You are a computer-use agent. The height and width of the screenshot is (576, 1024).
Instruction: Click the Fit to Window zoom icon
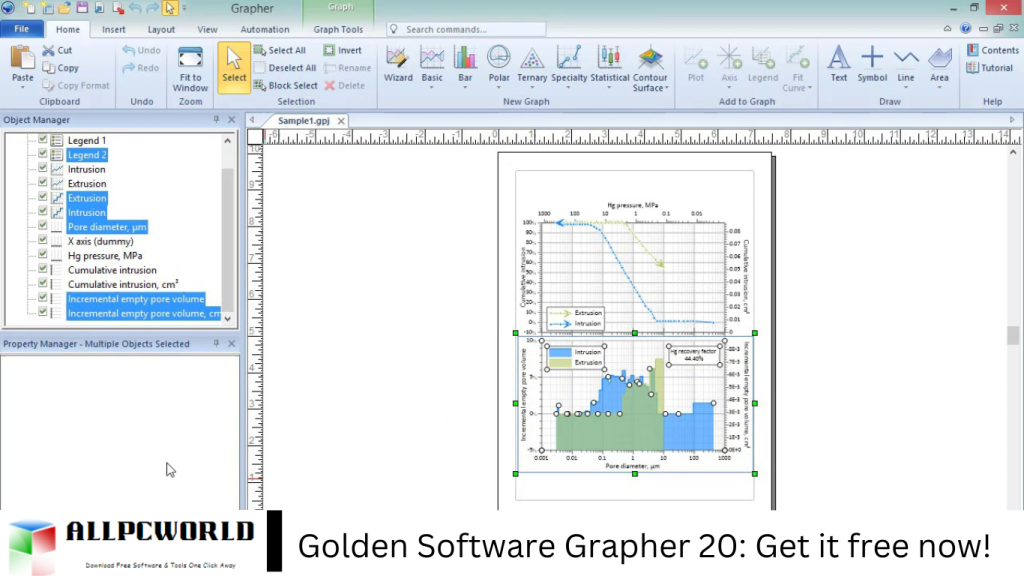(190, 57)
